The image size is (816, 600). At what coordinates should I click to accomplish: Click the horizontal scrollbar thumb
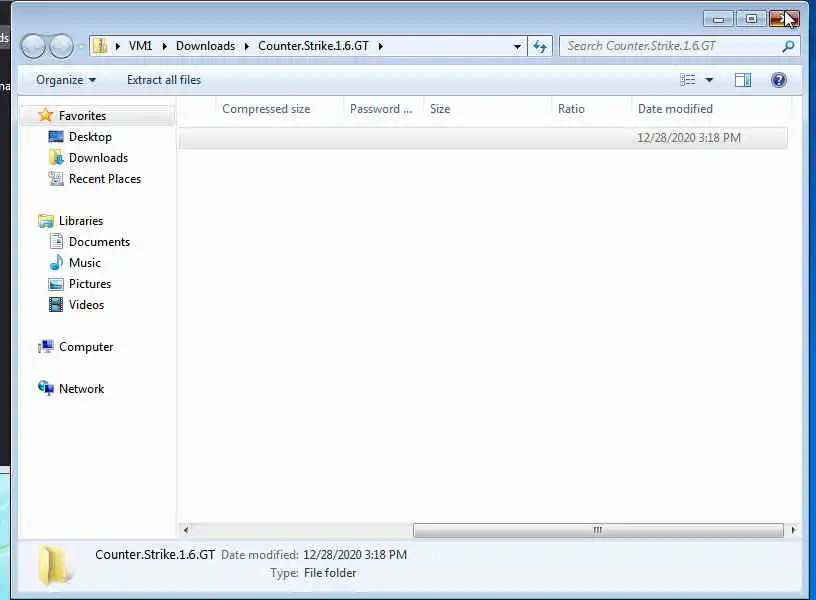click(598, 530)
